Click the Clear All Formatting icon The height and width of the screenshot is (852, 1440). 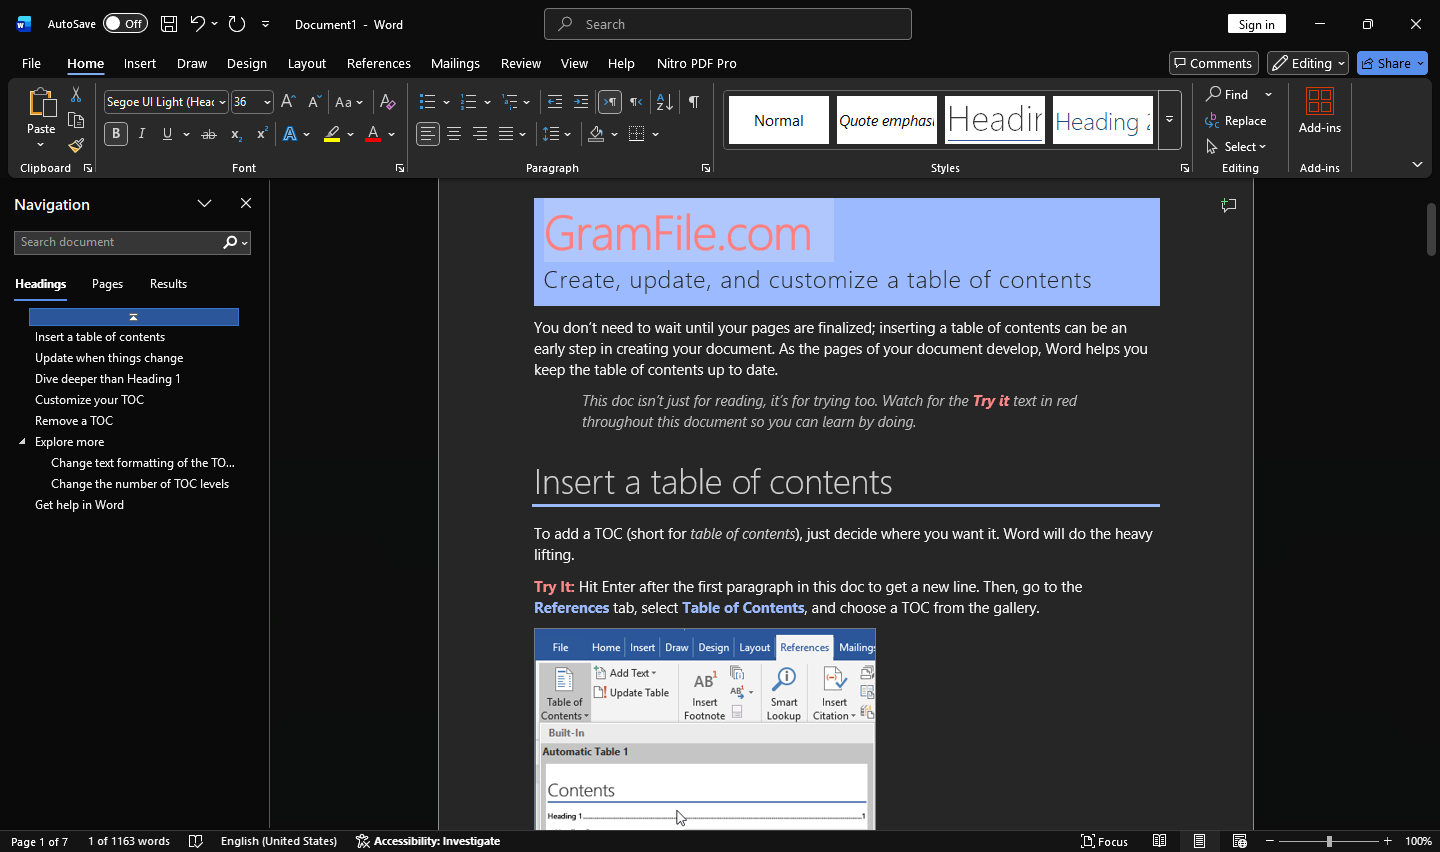click(x=388, y=102)
